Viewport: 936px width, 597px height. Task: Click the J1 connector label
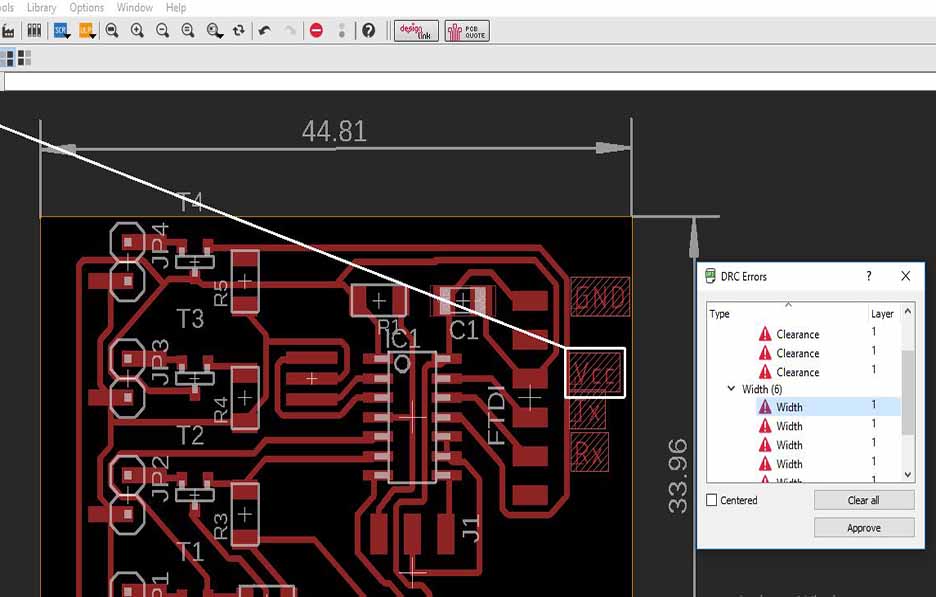[x=470, y=528]
